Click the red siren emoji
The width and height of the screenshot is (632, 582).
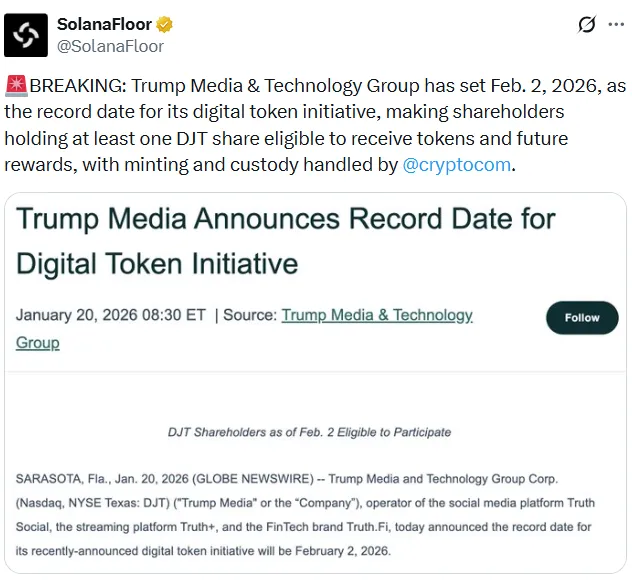coord(15,85)
